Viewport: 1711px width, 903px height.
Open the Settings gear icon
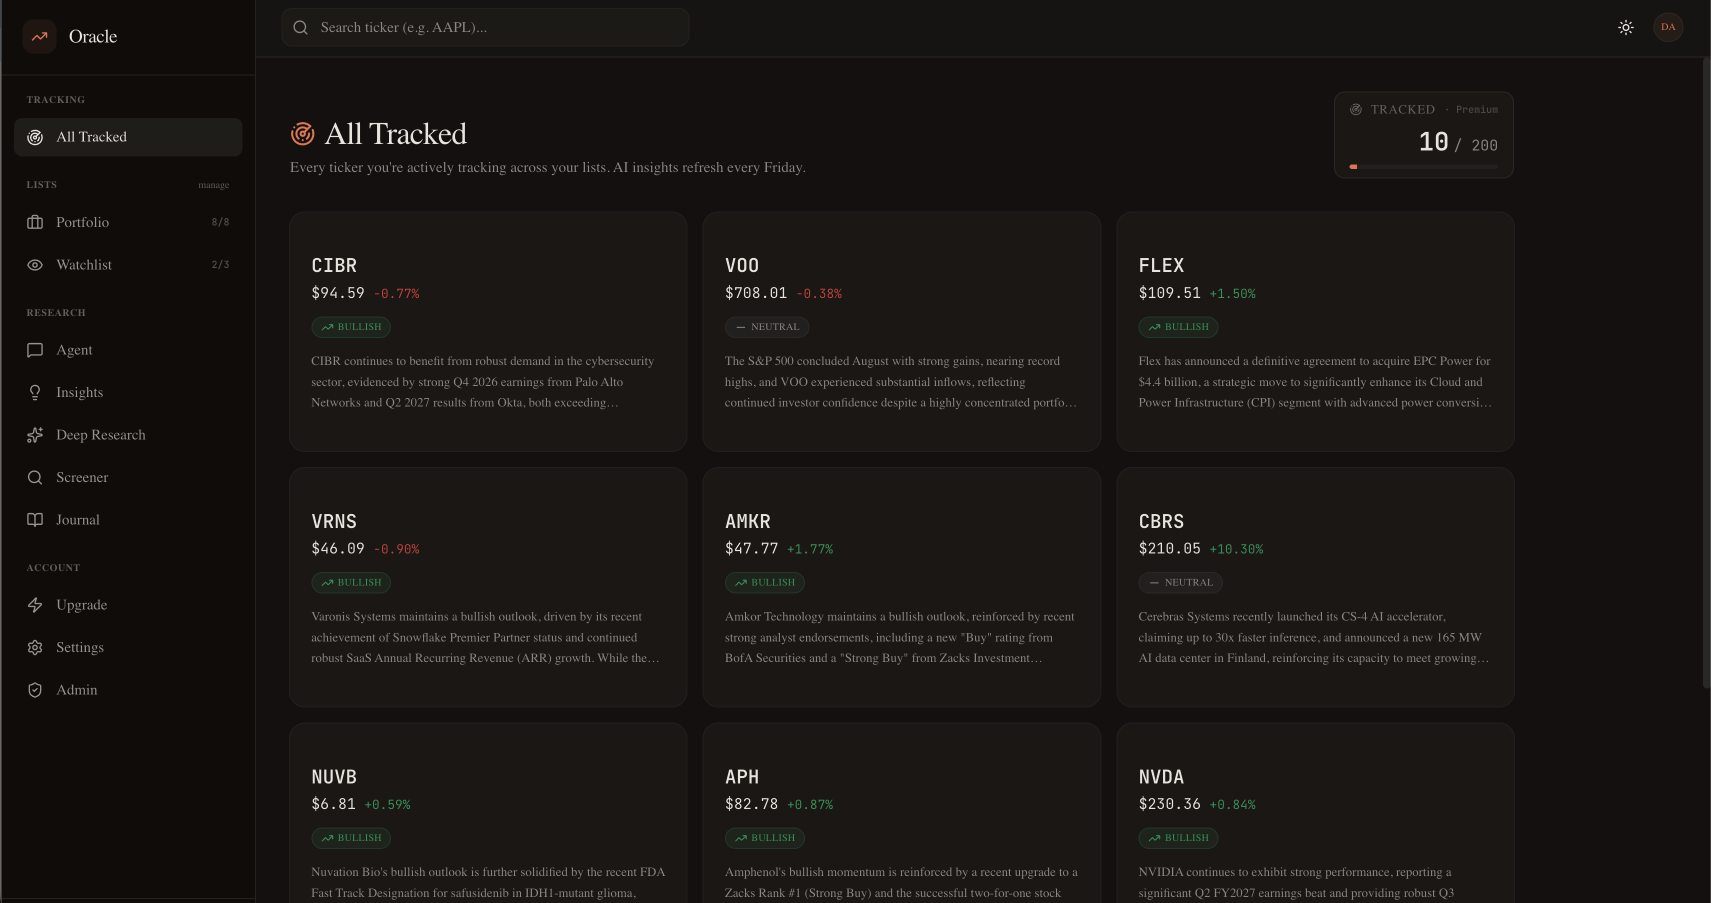coord(35,647)
